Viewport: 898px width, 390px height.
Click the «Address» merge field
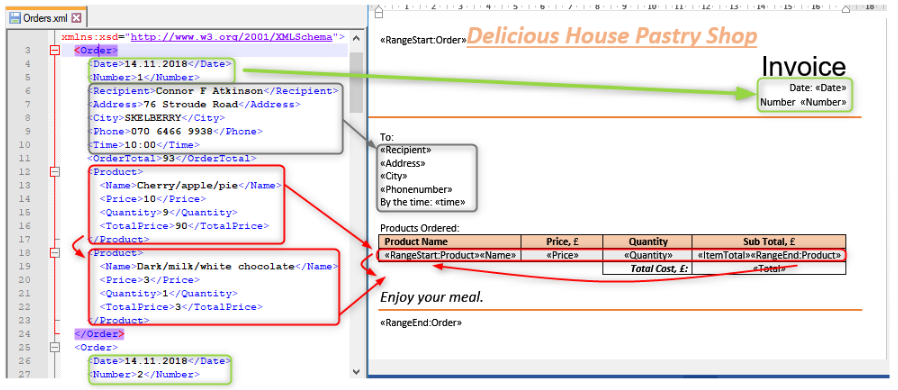click(x=403, y=163)
